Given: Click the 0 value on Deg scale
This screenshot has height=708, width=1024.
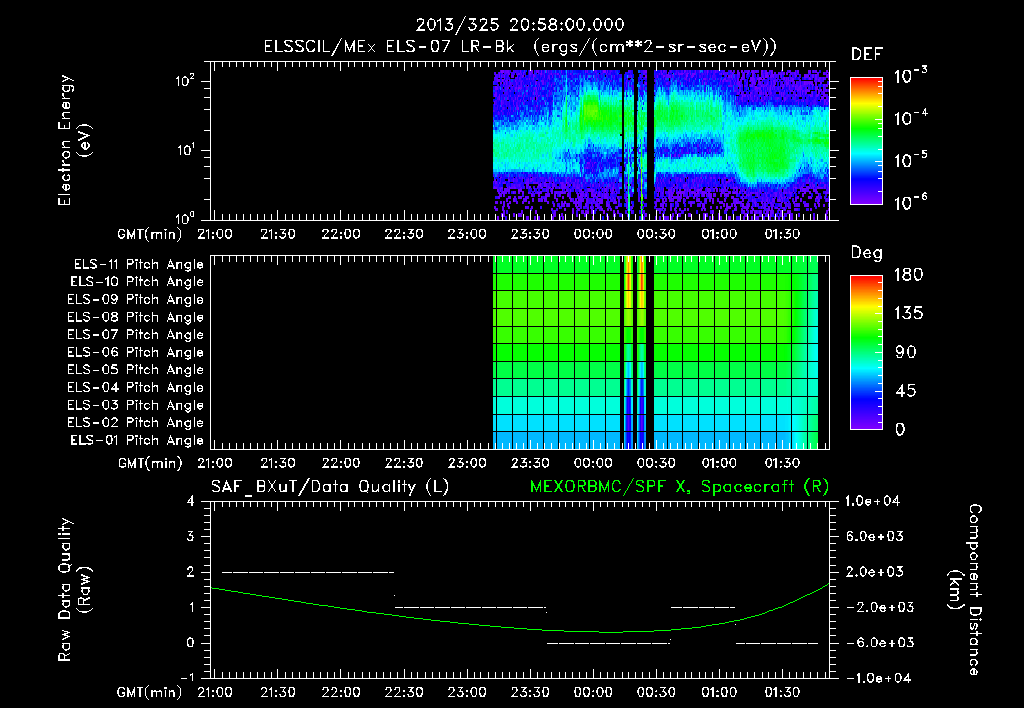Looking at the screenshot, I should point(900,430).
